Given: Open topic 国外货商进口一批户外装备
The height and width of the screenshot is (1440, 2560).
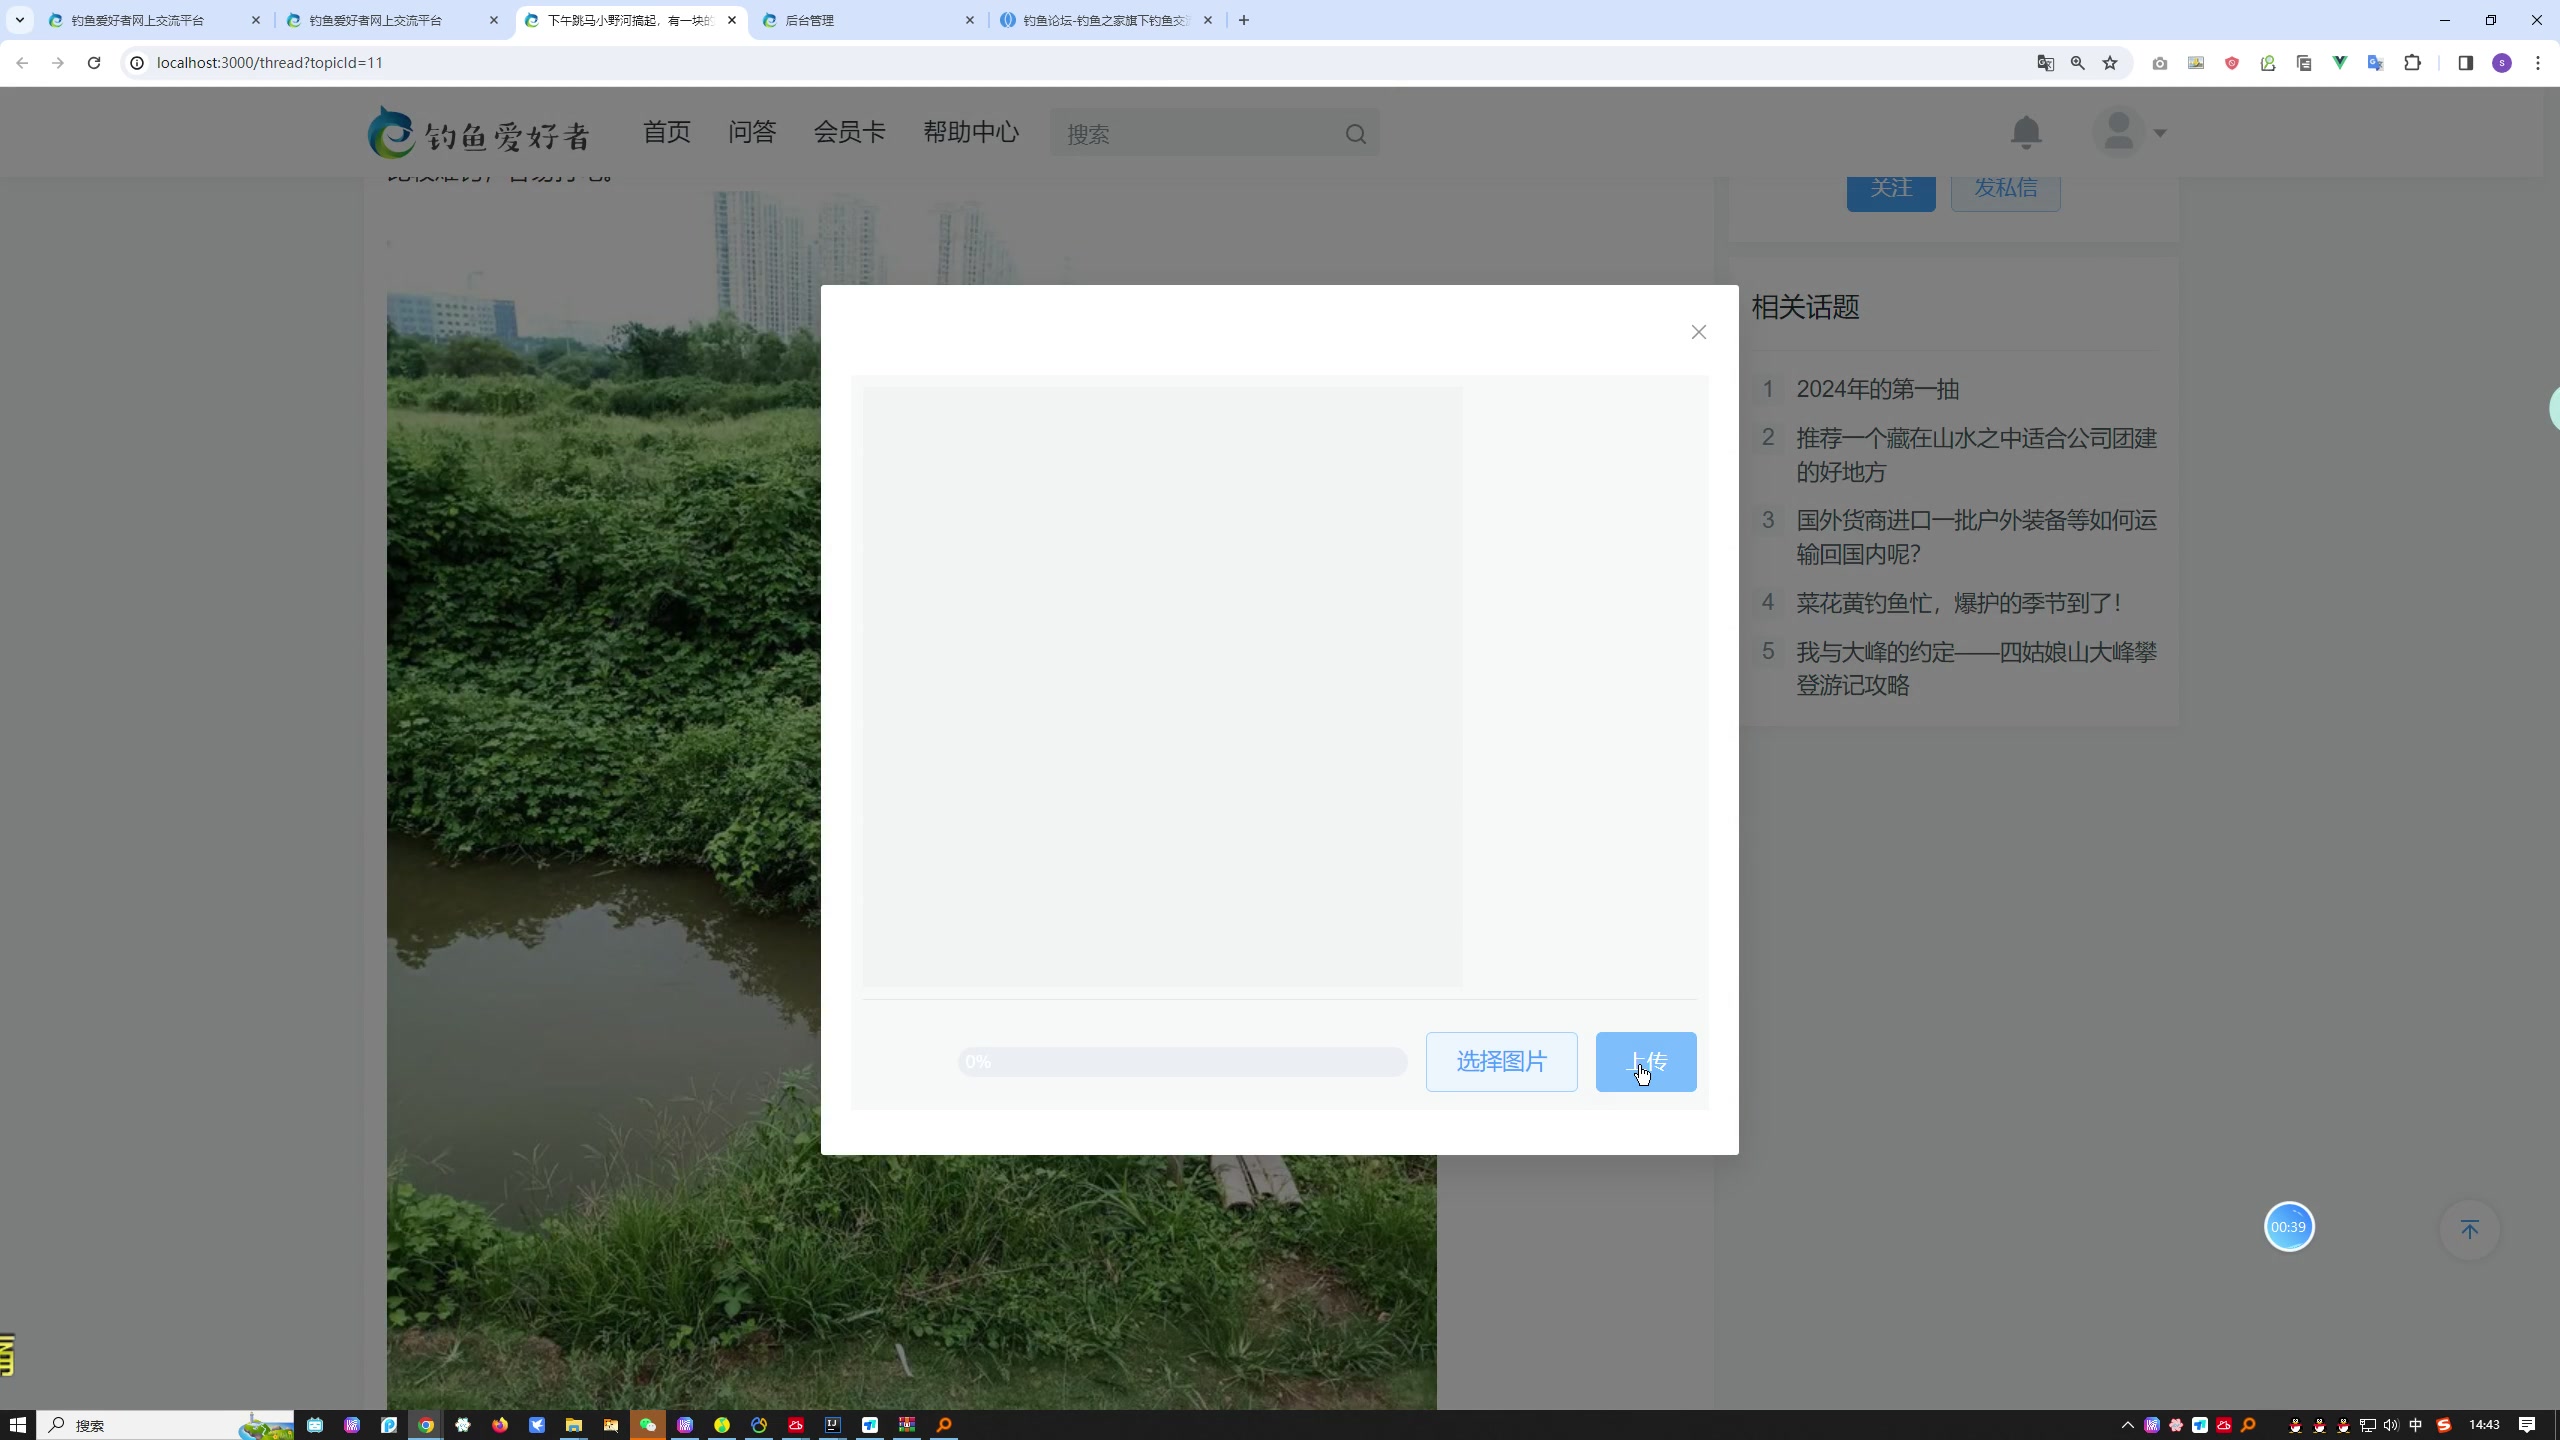Looking at the screenshot, I should pyautogui.click(x=1976, y=537).
